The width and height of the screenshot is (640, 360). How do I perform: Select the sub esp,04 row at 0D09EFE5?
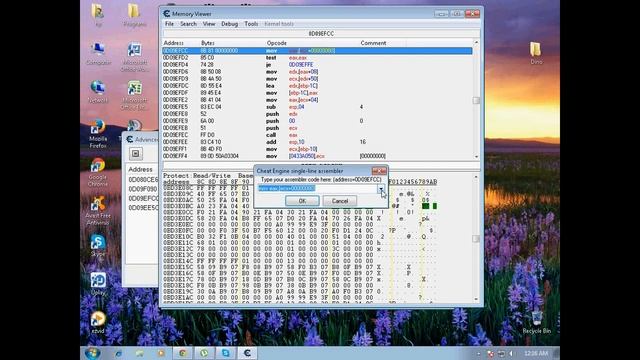[317, 107]
